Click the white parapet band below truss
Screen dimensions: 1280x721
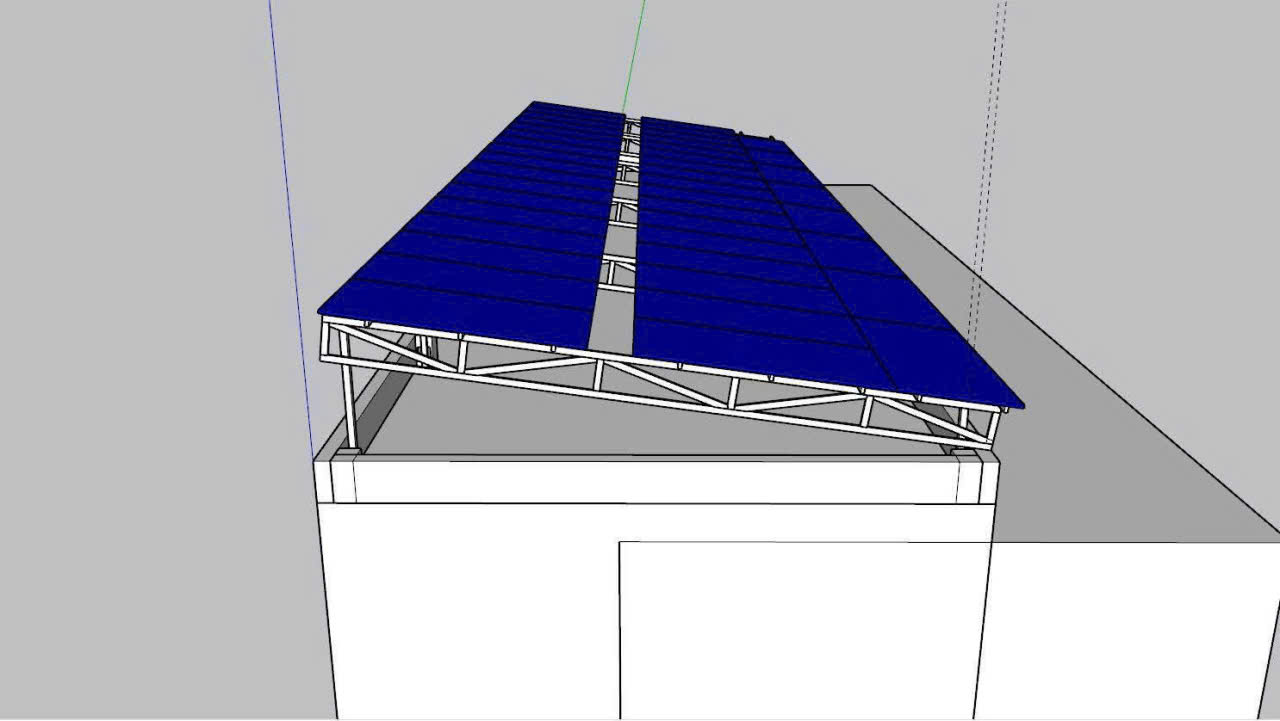tap(650, 480)
